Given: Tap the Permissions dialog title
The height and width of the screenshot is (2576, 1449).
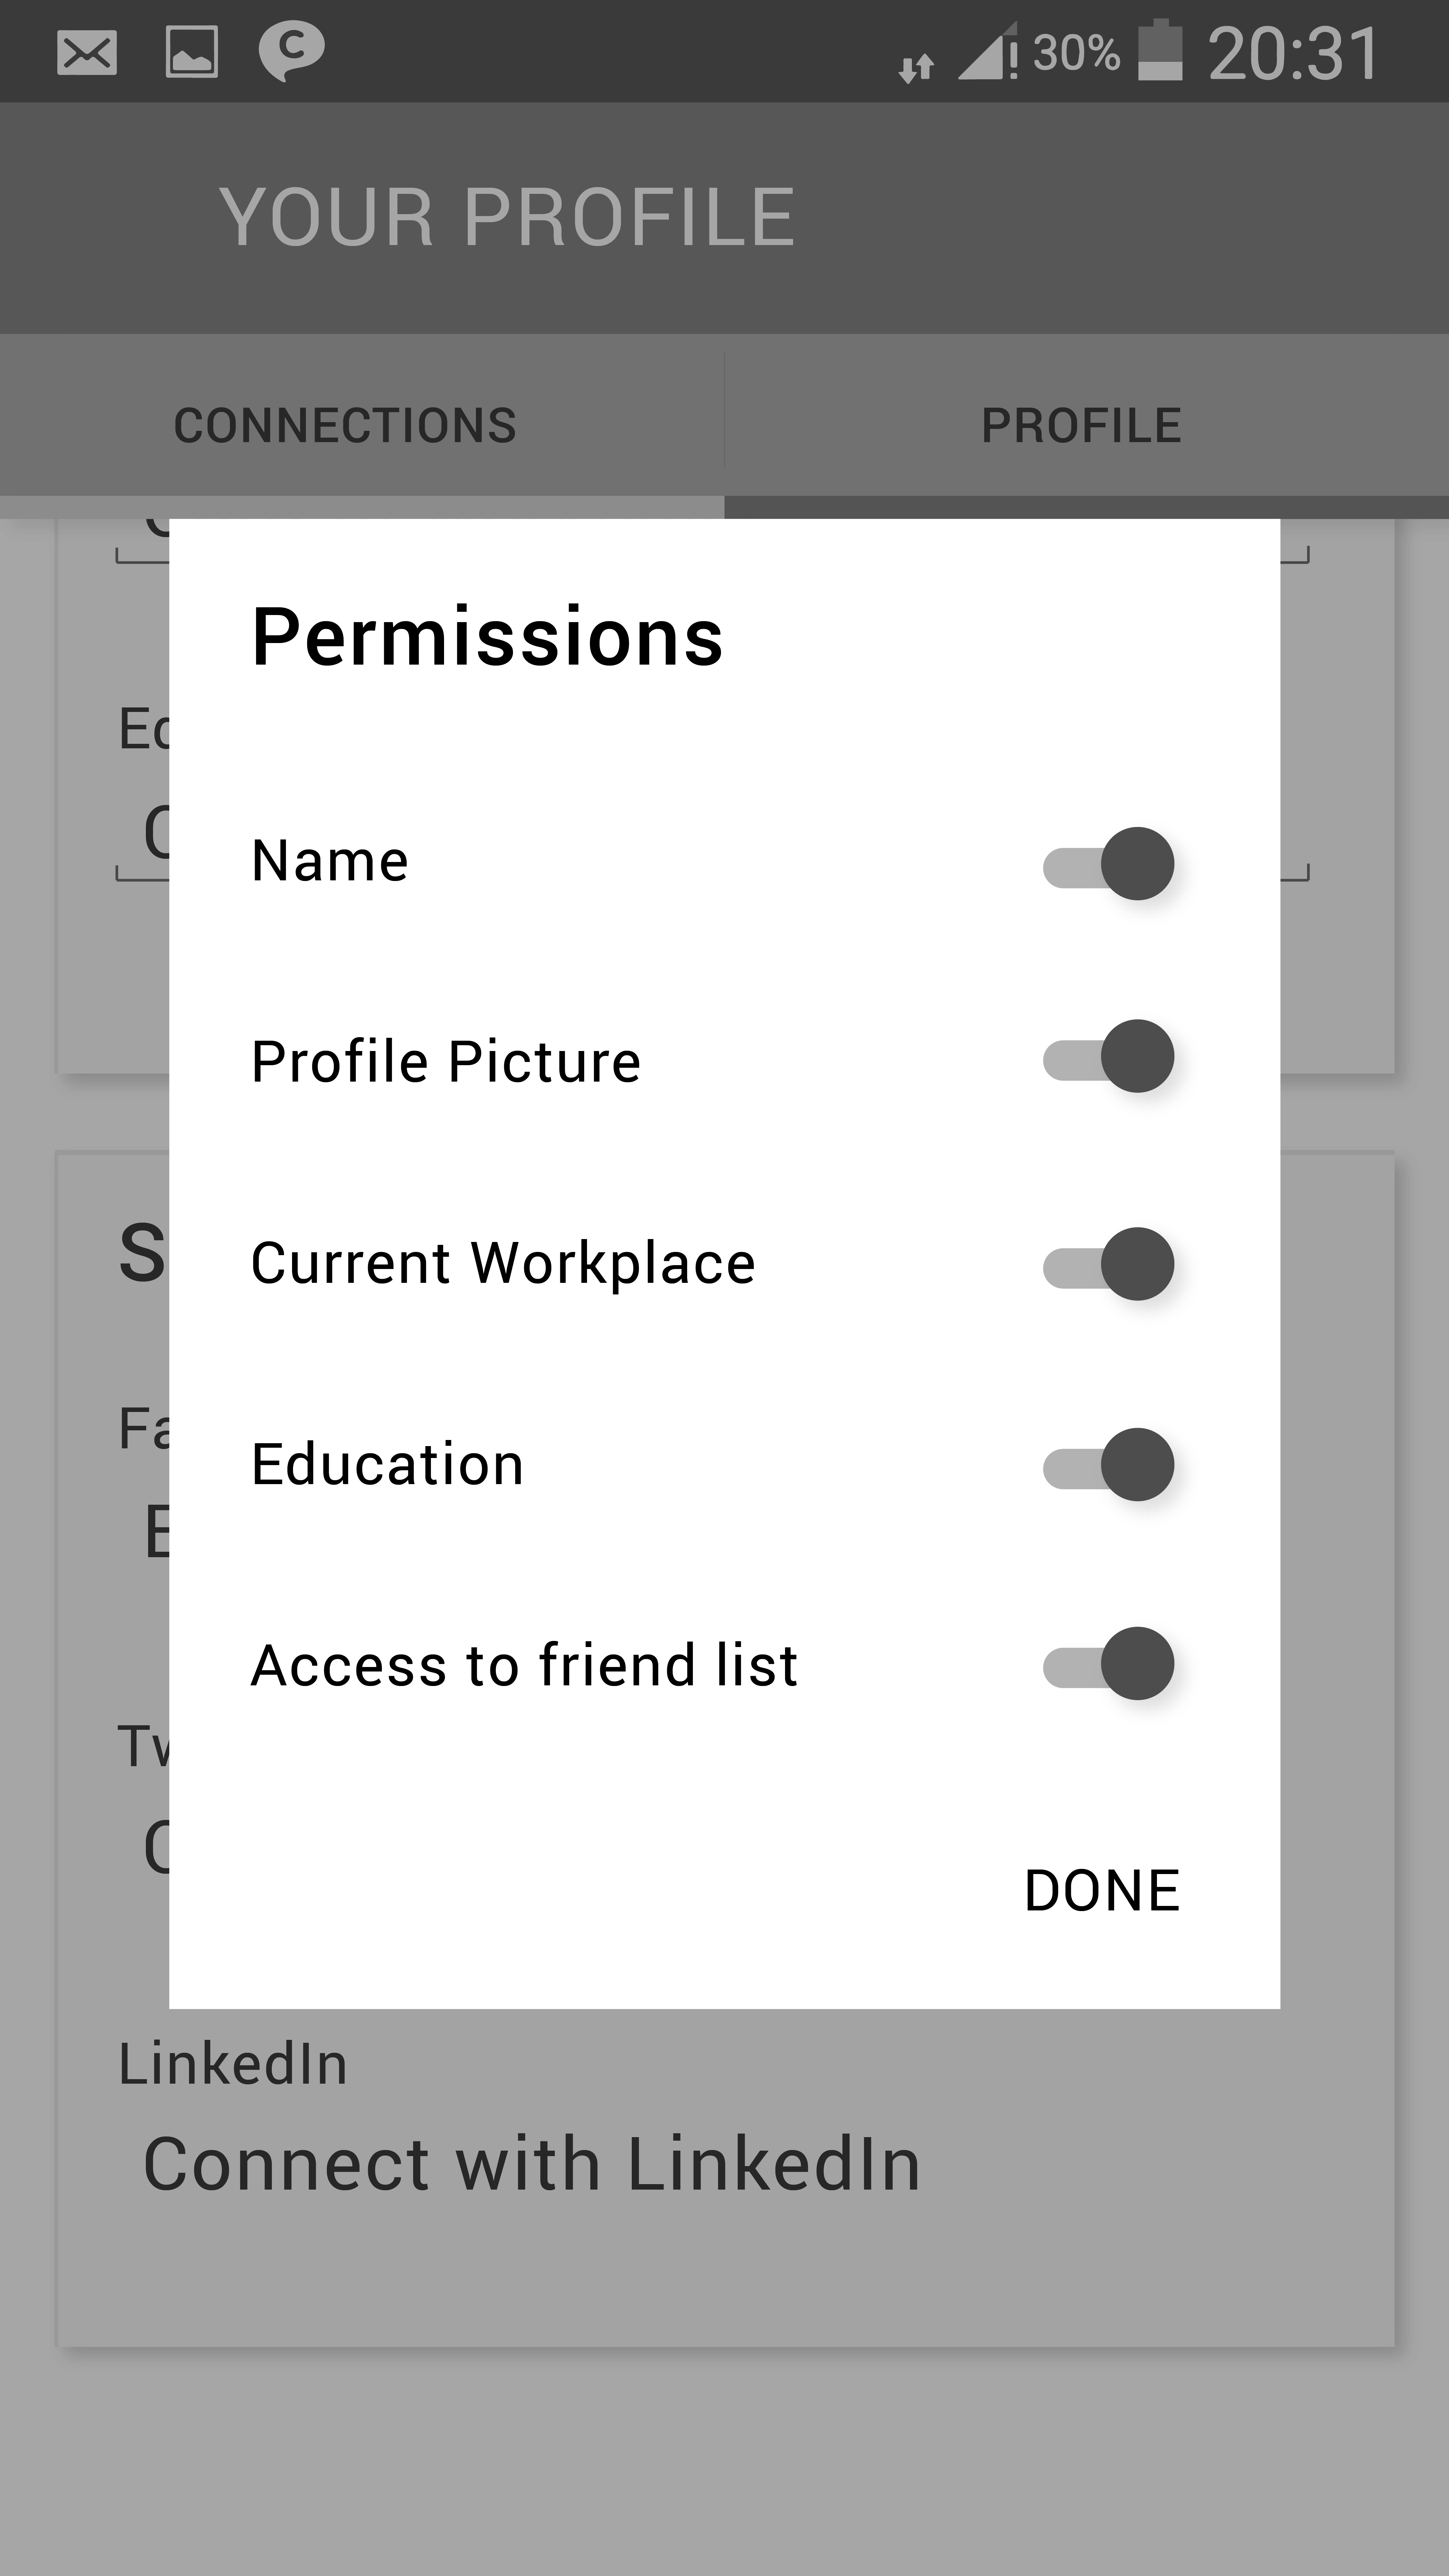Looking at the screenshot, I should (487, 637).
